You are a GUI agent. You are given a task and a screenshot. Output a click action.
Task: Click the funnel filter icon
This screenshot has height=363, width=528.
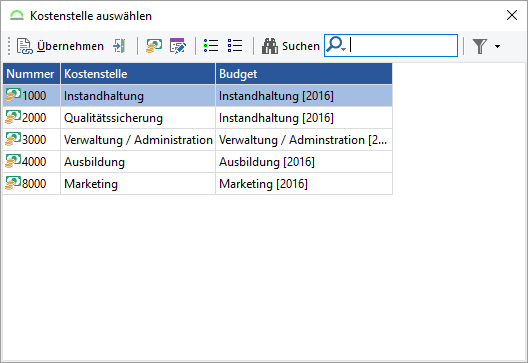click(x=480, y=46)
